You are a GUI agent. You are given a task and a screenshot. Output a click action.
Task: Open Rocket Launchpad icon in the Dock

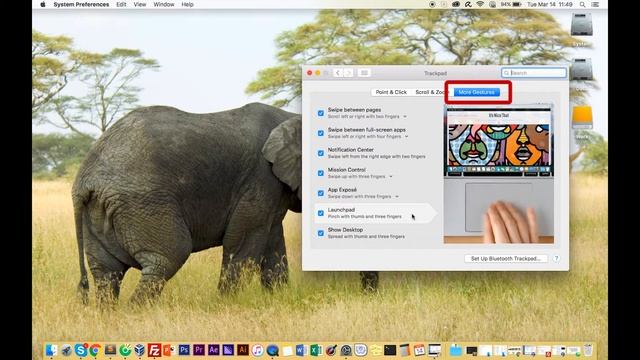pyautogui.click(x=66, y=350)
